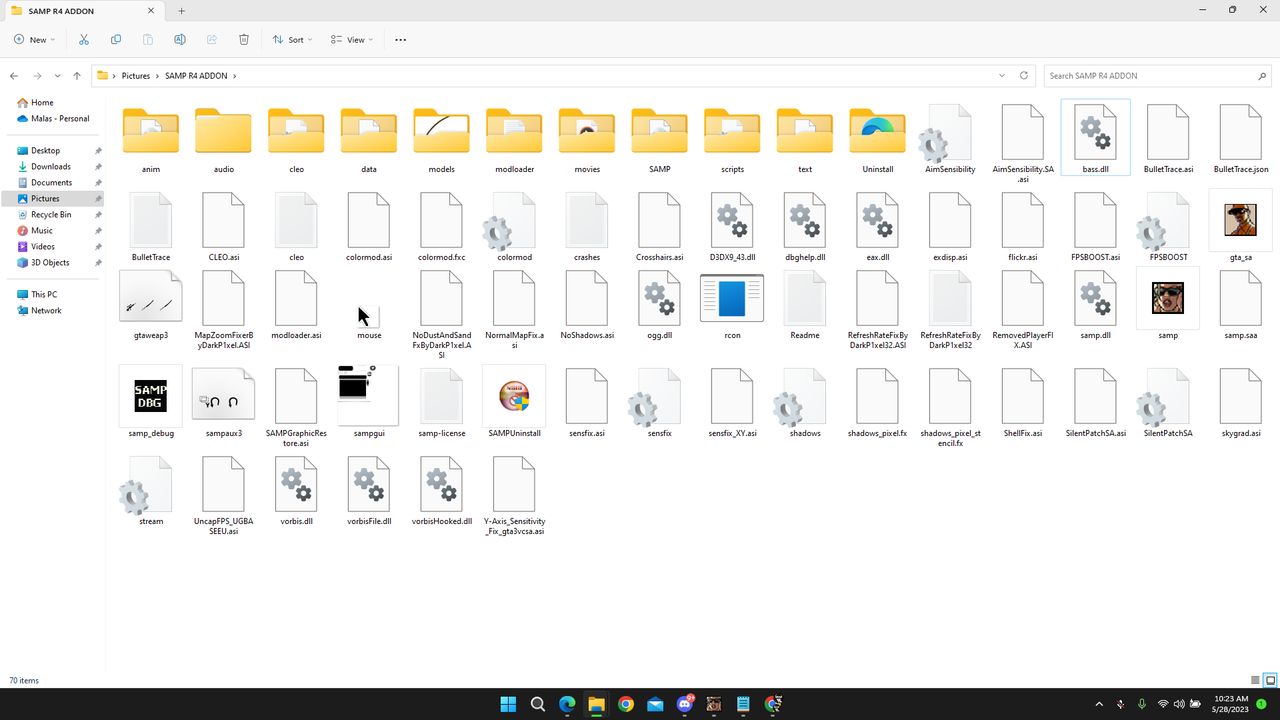1280x720 pixels.
Task: Refresh the current folder view
Action: [x=1024, y=76]
